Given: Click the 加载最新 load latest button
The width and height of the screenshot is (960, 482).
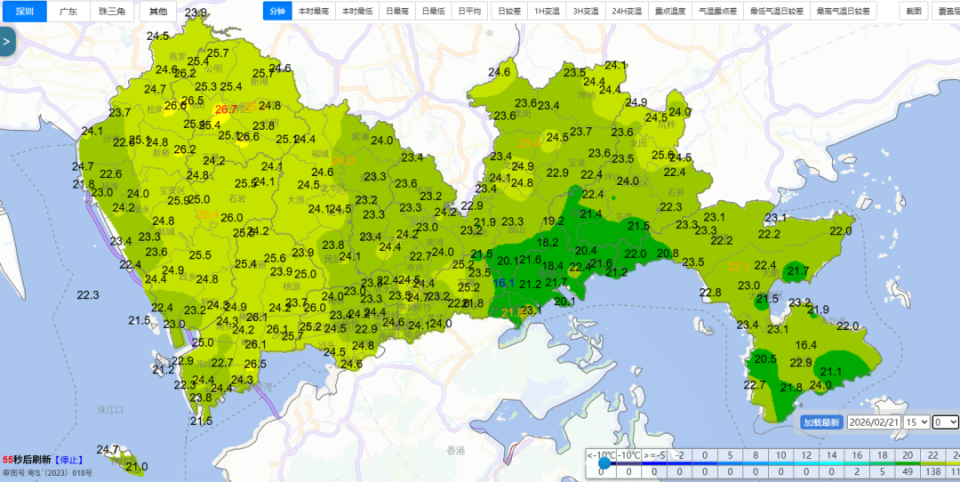Looking at the screenshot, I should tap(822, 422).
